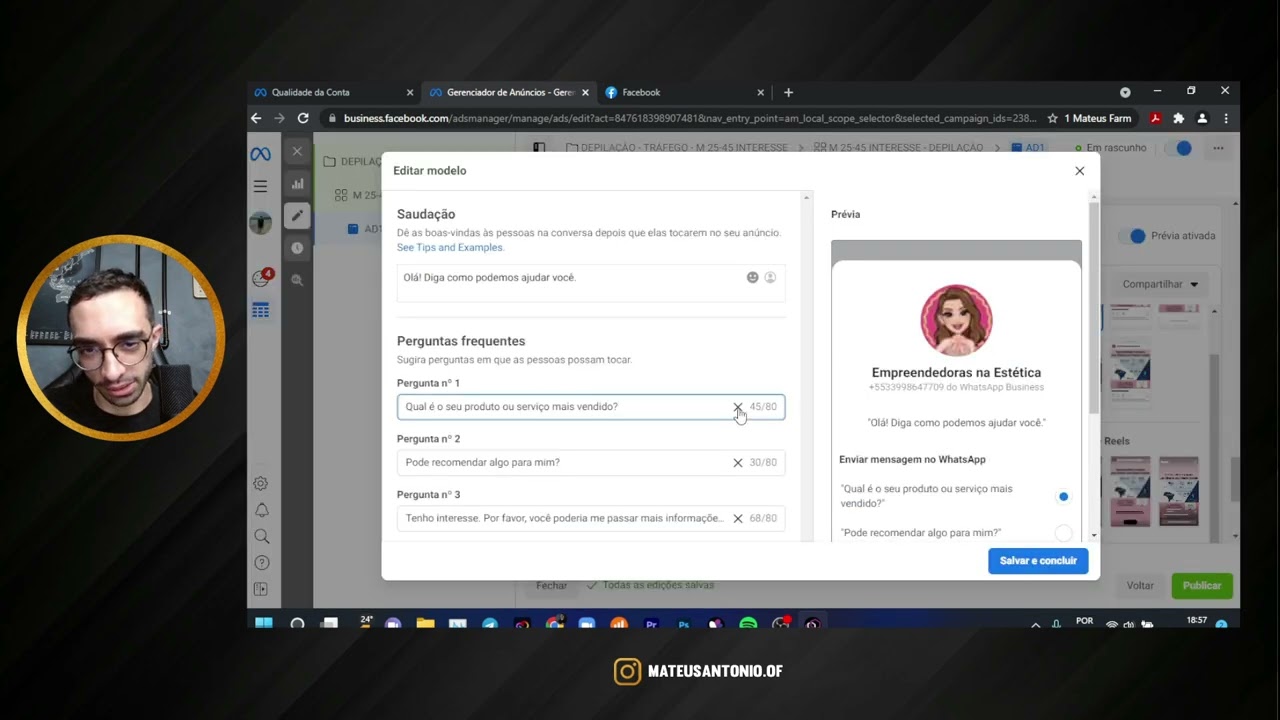Screen dimensions: 1280x720
Task: Edit Pergunta nº 1 input field
Action: [x=591, y=407]
